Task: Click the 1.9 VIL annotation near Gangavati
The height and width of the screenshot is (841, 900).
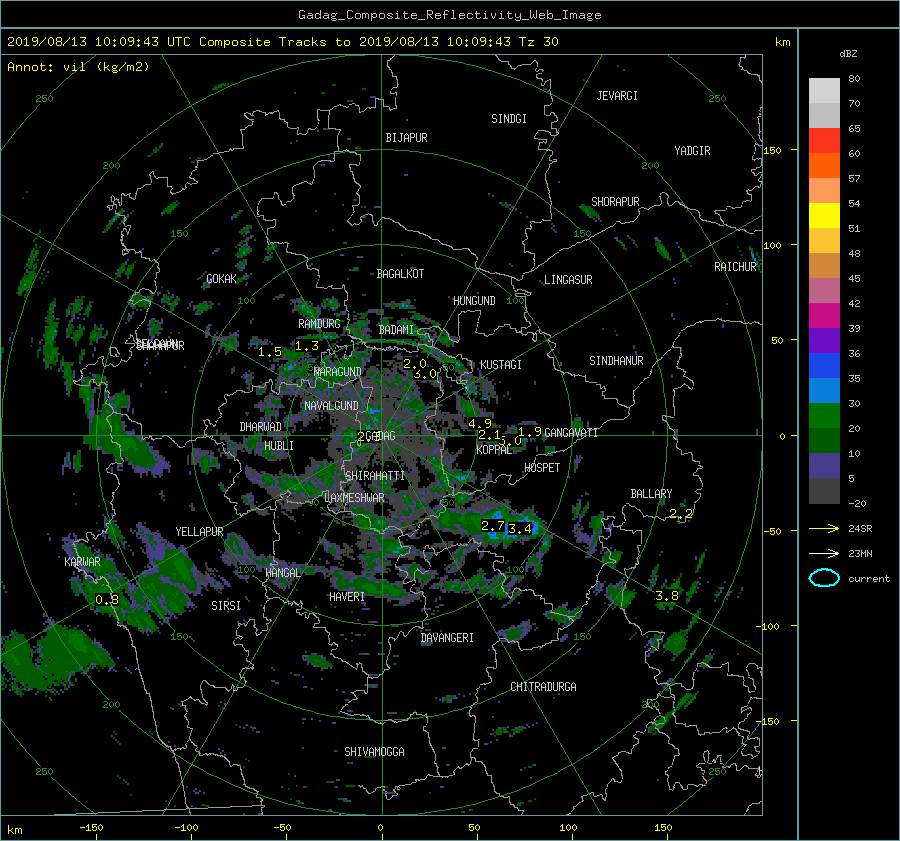Action: click(529, 431)
